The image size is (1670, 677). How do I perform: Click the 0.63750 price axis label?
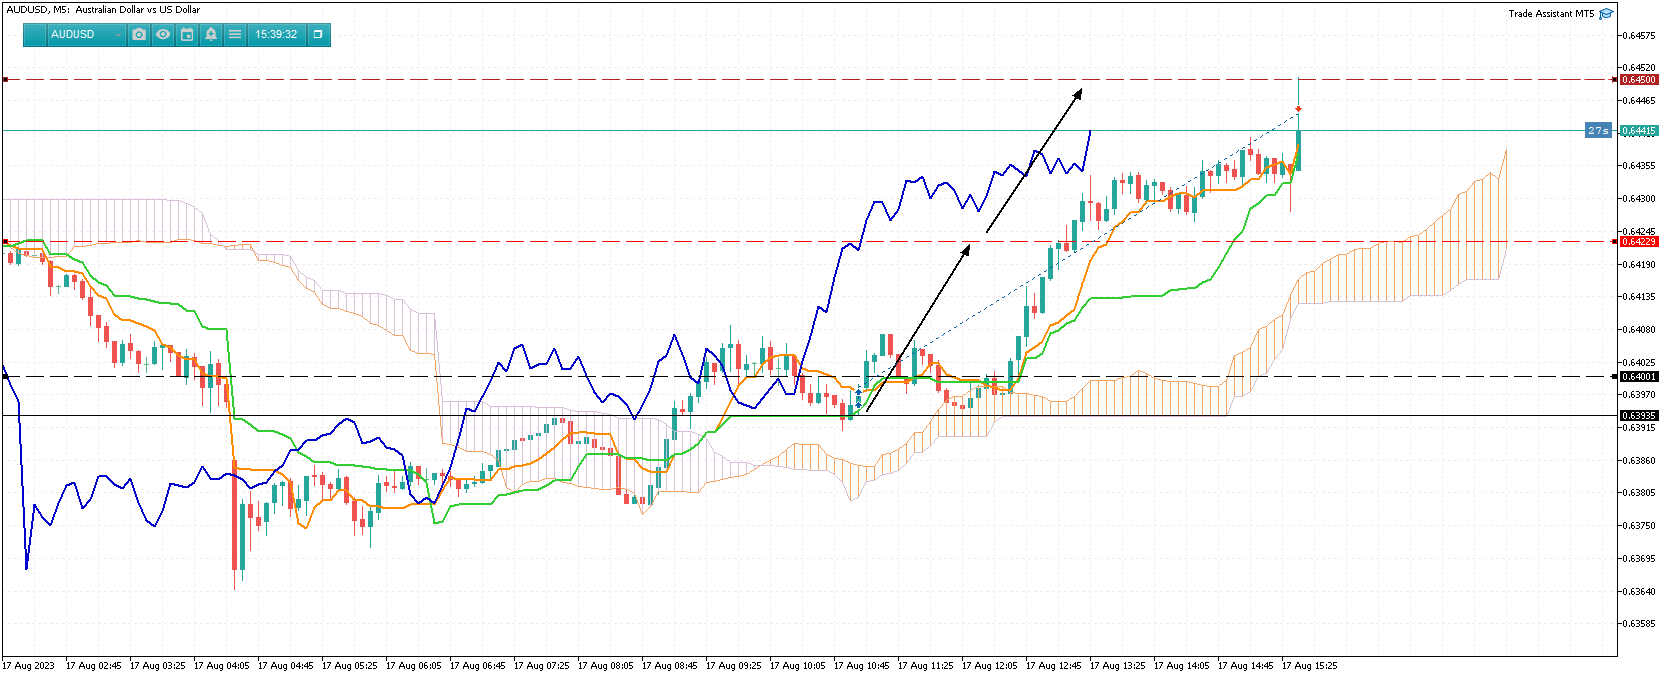1640,526
